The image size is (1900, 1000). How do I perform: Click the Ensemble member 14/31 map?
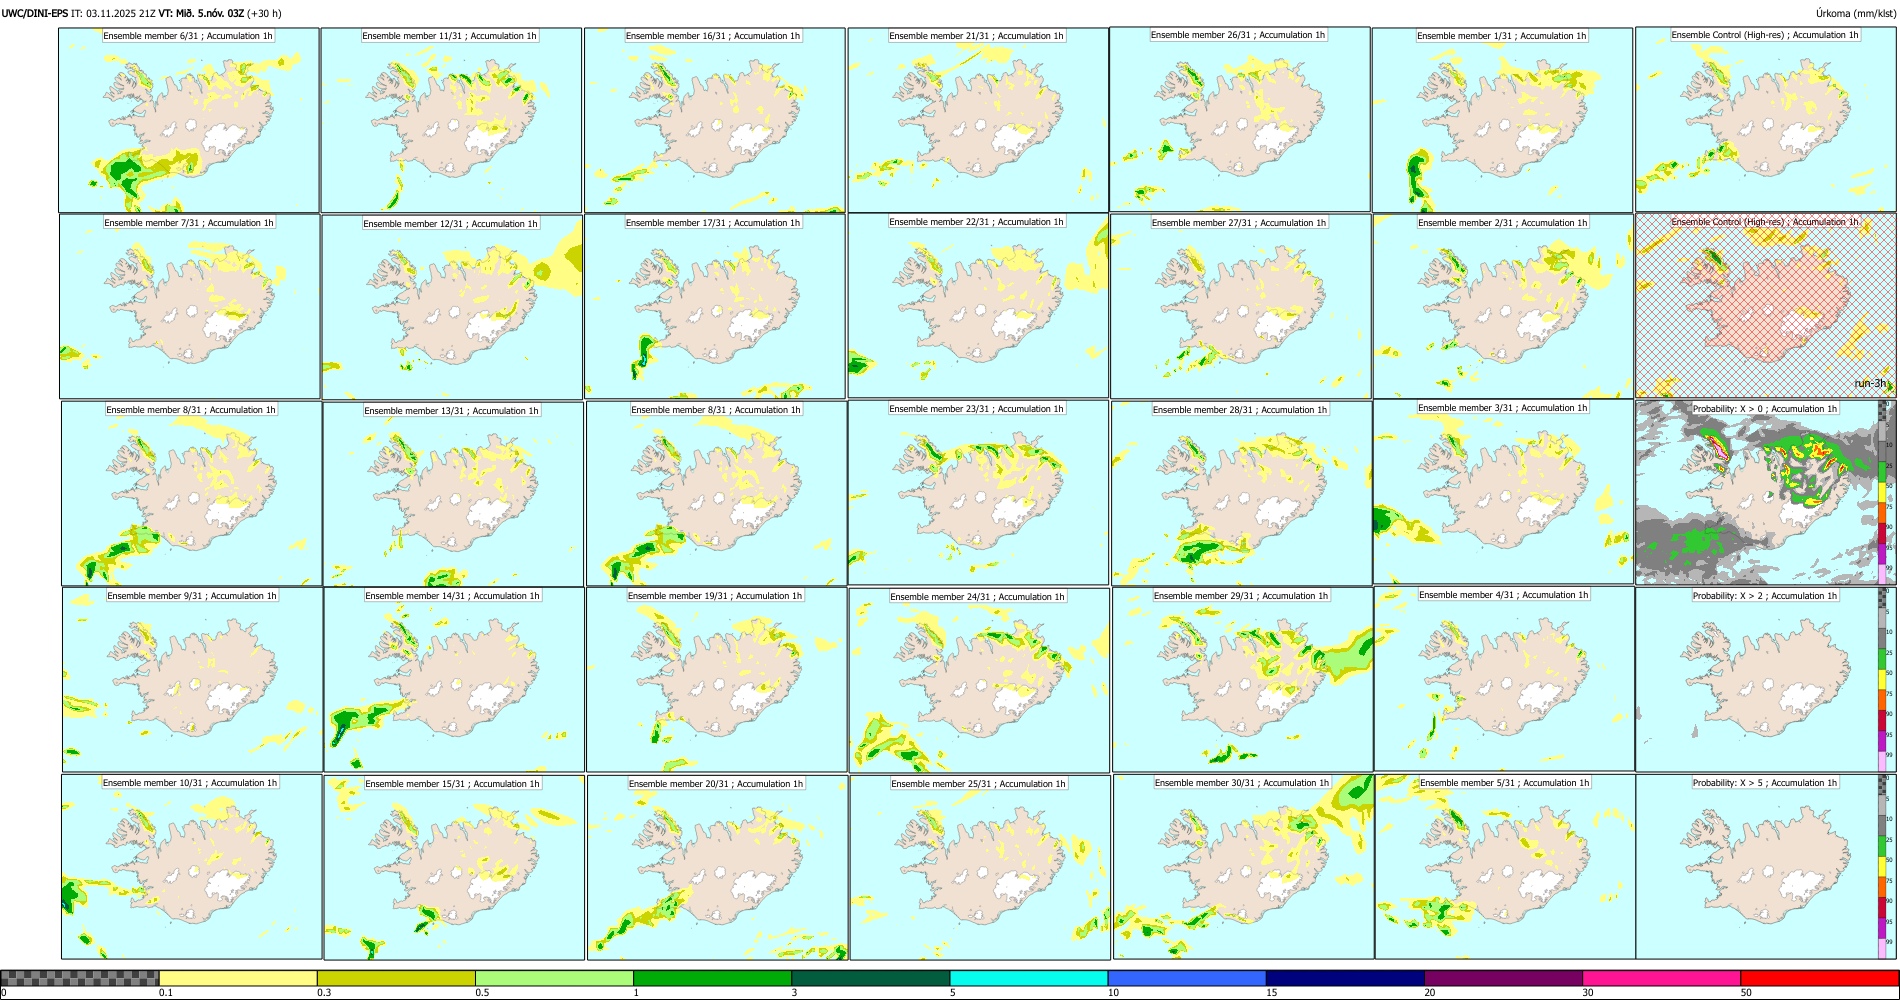[454, 680]
